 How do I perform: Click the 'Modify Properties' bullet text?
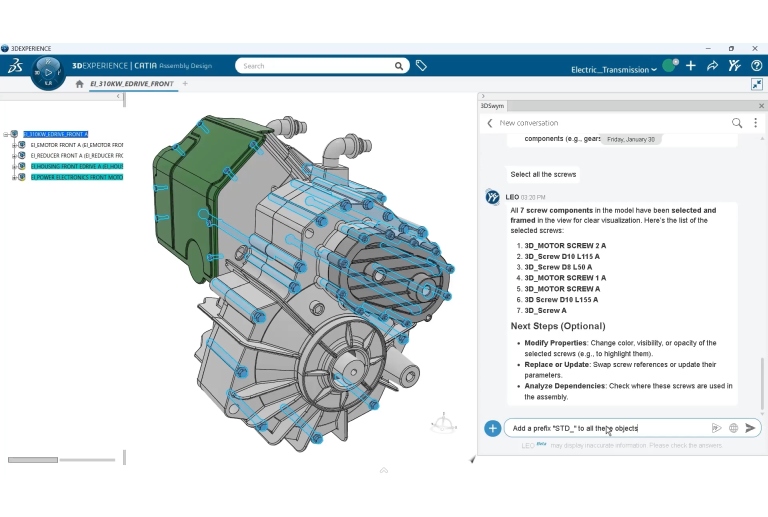pos(555,343)
